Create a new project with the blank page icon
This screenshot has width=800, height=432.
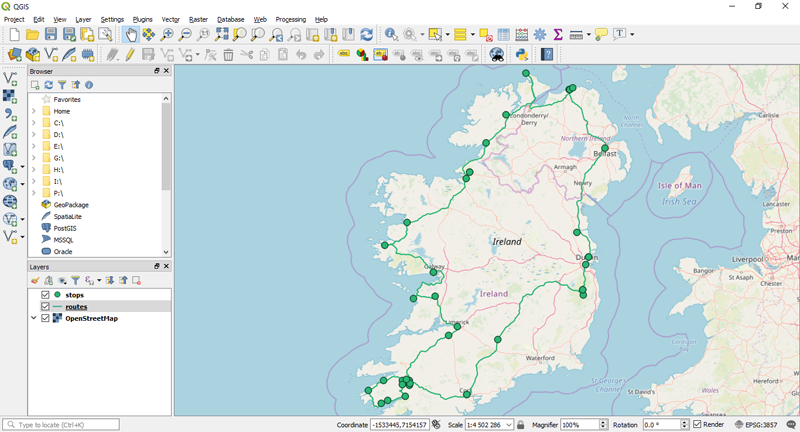click(14, 34)
